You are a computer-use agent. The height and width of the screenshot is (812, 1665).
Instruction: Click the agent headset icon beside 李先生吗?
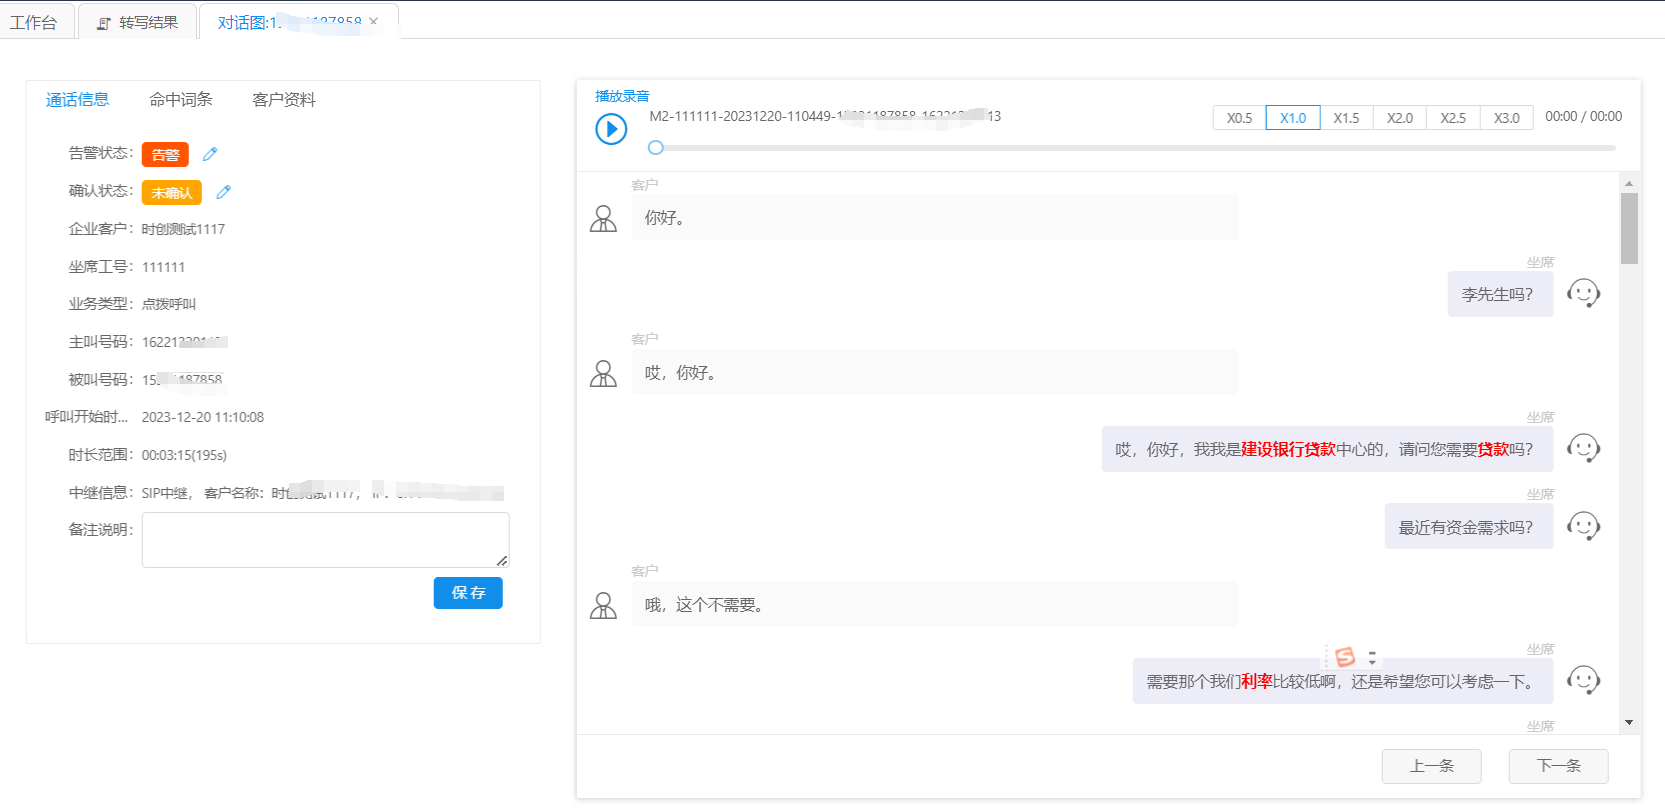tap(1583, 294)
